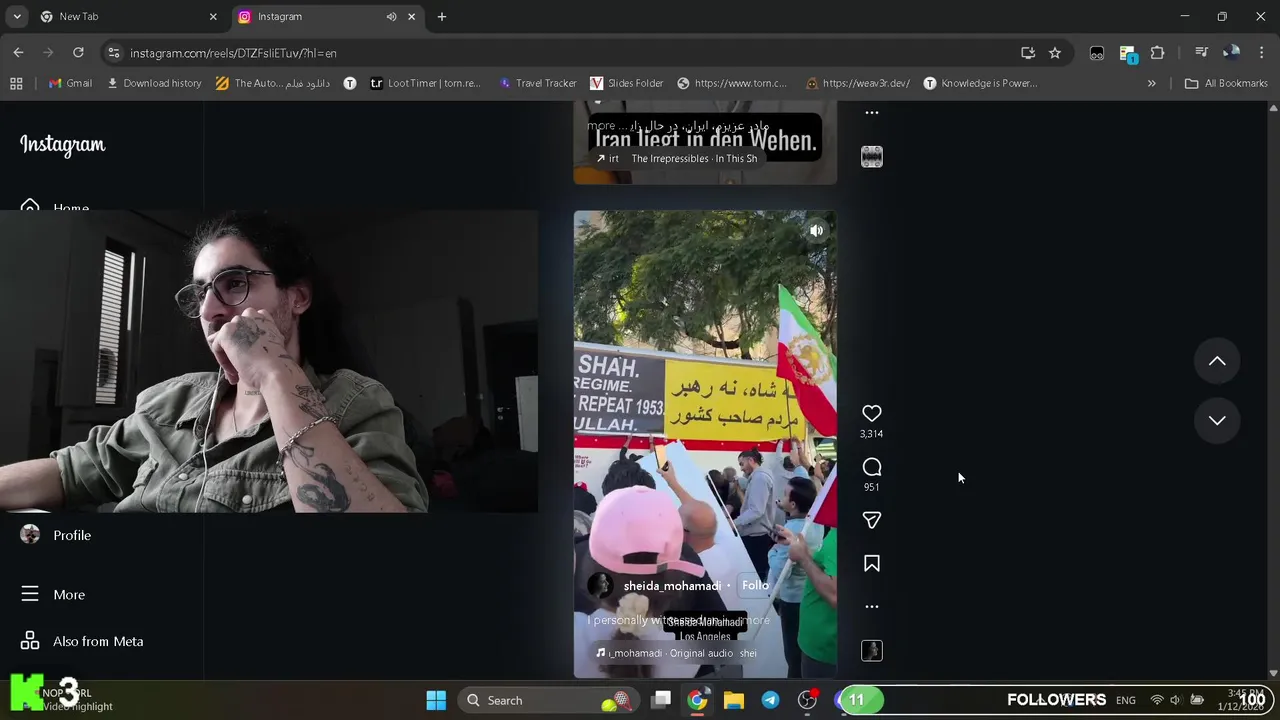Open sheida_mohamadi's profile avatar on the reel
This screenshot has width=1280, height=720.
click(600, 586)
